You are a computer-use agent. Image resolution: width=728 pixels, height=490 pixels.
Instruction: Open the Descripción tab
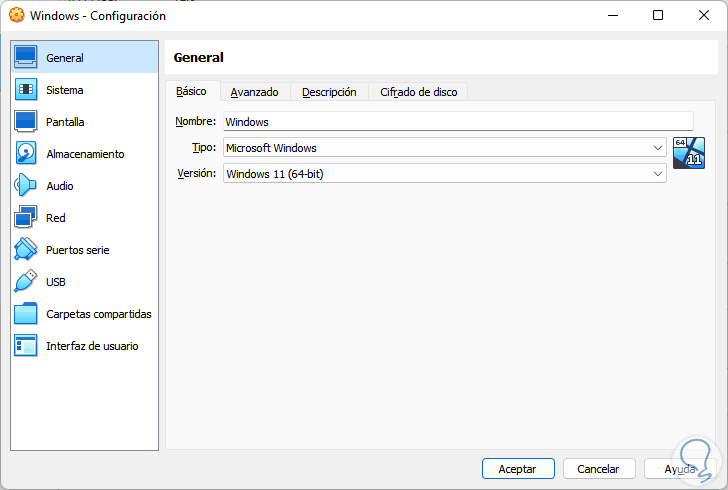(x=329, y=92)
